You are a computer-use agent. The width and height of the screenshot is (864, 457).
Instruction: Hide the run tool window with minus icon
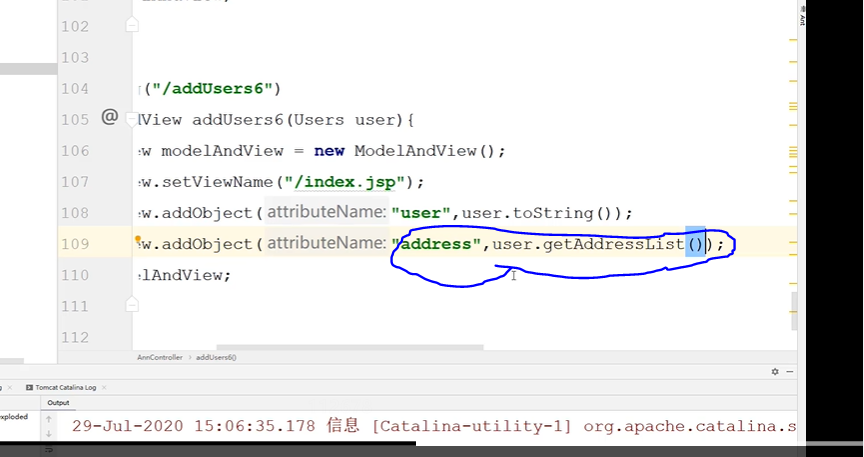(x=790, y=372)
